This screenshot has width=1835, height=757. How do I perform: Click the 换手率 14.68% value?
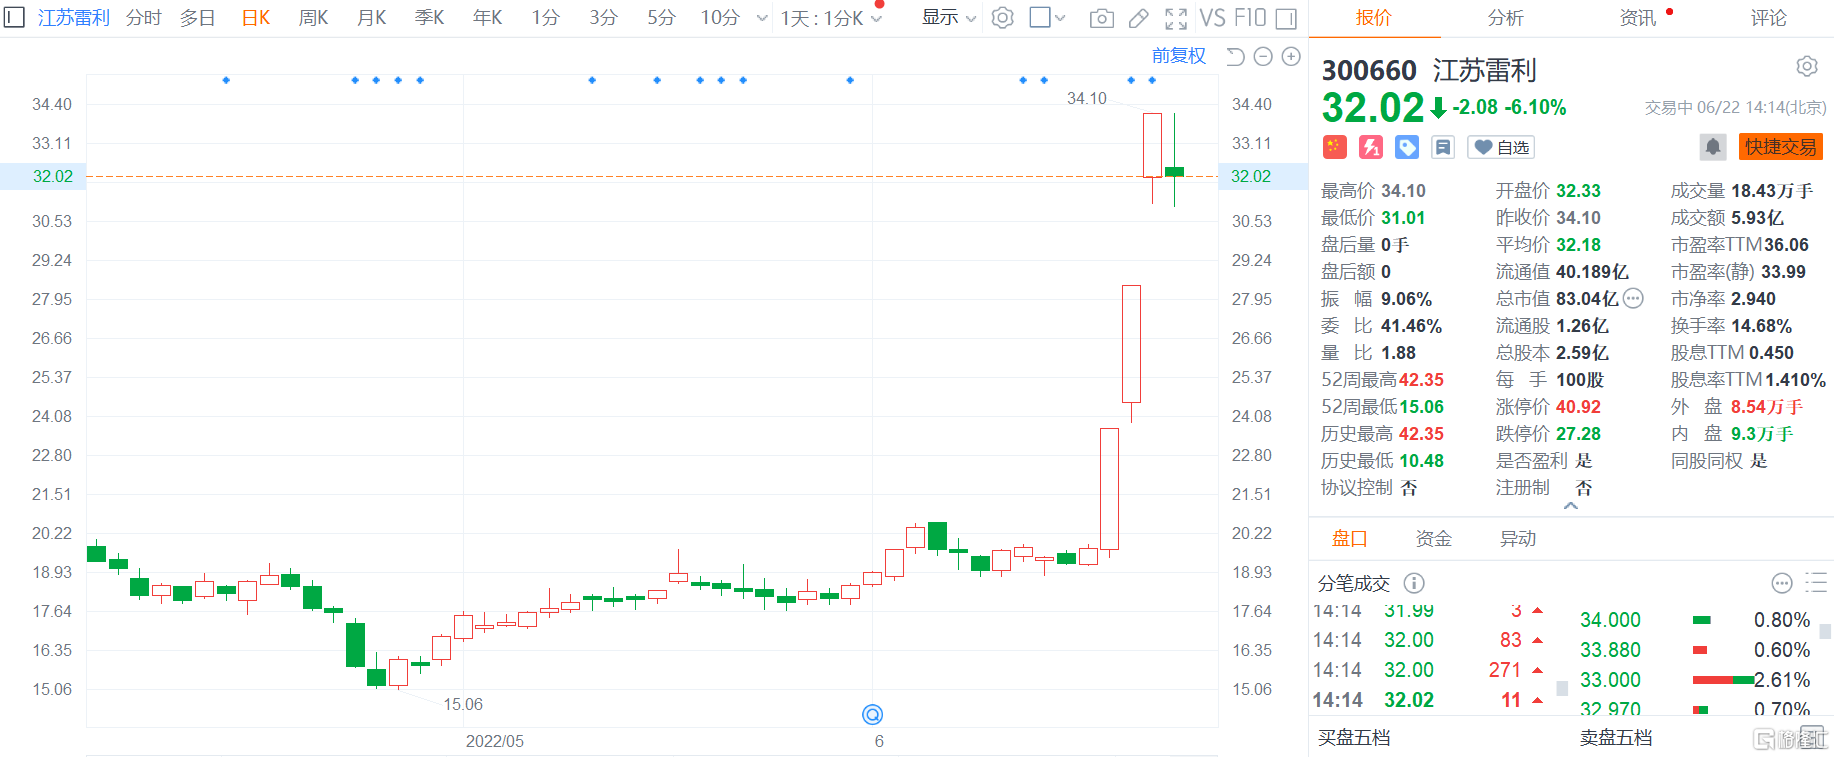click(x=1761, y=326)
